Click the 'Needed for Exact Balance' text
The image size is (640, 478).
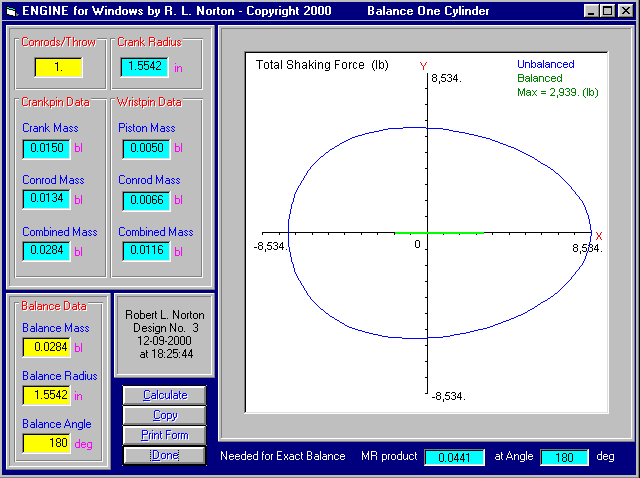tap(283, 456)
